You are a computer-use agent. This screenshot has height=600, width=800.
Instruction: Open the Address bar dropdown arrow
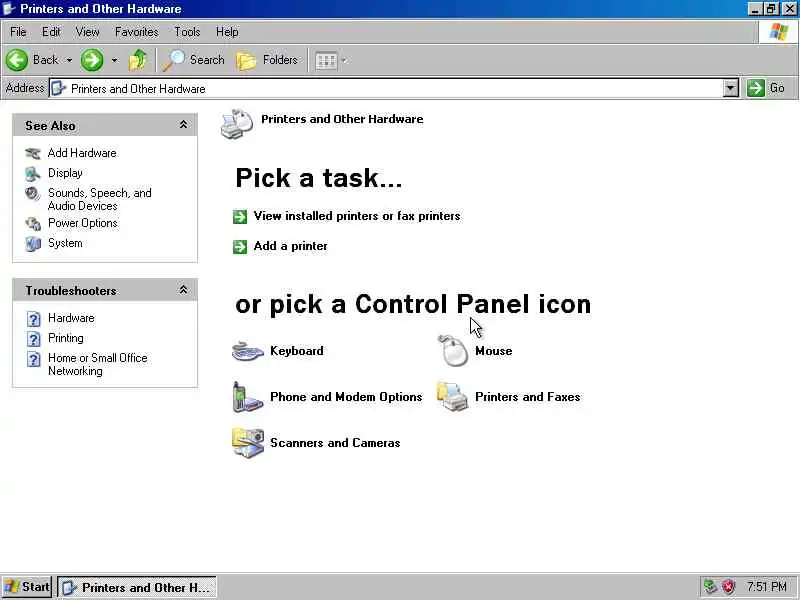pyautogui.click(x=731, y=88)
